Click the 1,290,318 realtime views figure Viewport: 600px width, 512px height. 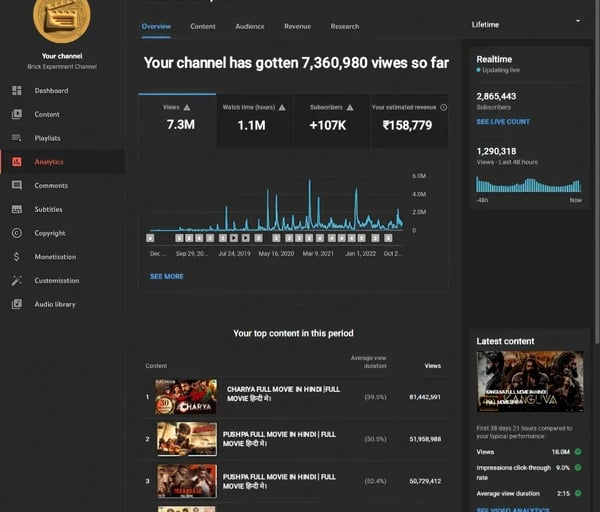(x=496, y=151)
